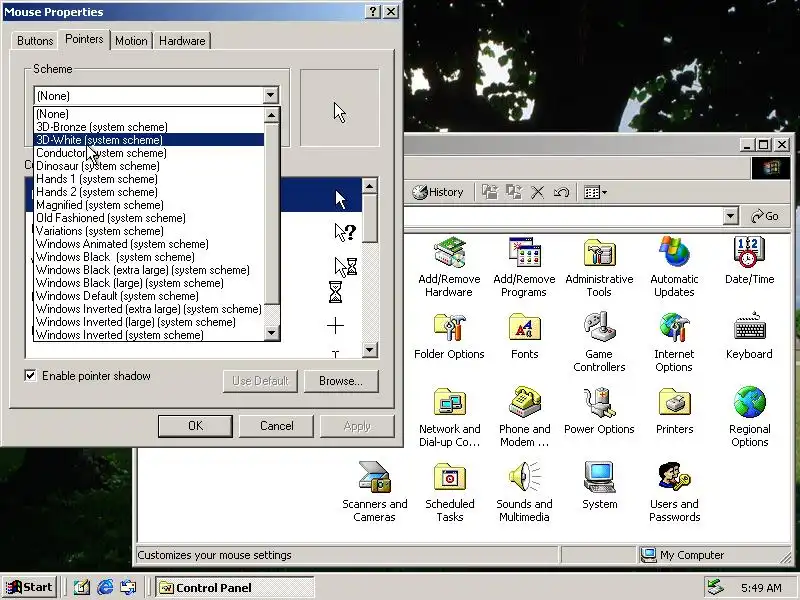Select Windows Animated scheme
The height and width of the screenshot is (600, 800).
149,244
